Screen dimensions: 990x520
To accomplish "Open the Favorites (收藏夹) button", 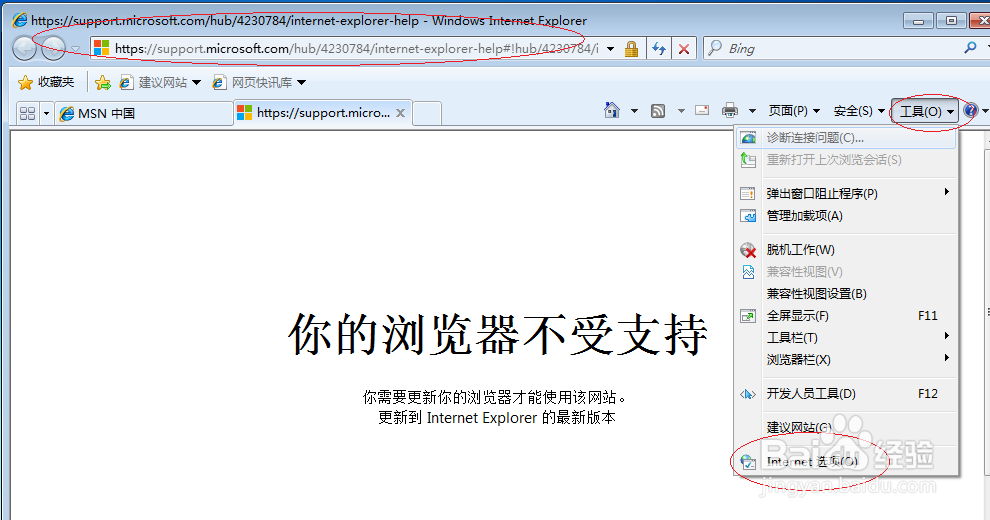I will point(46,82).
